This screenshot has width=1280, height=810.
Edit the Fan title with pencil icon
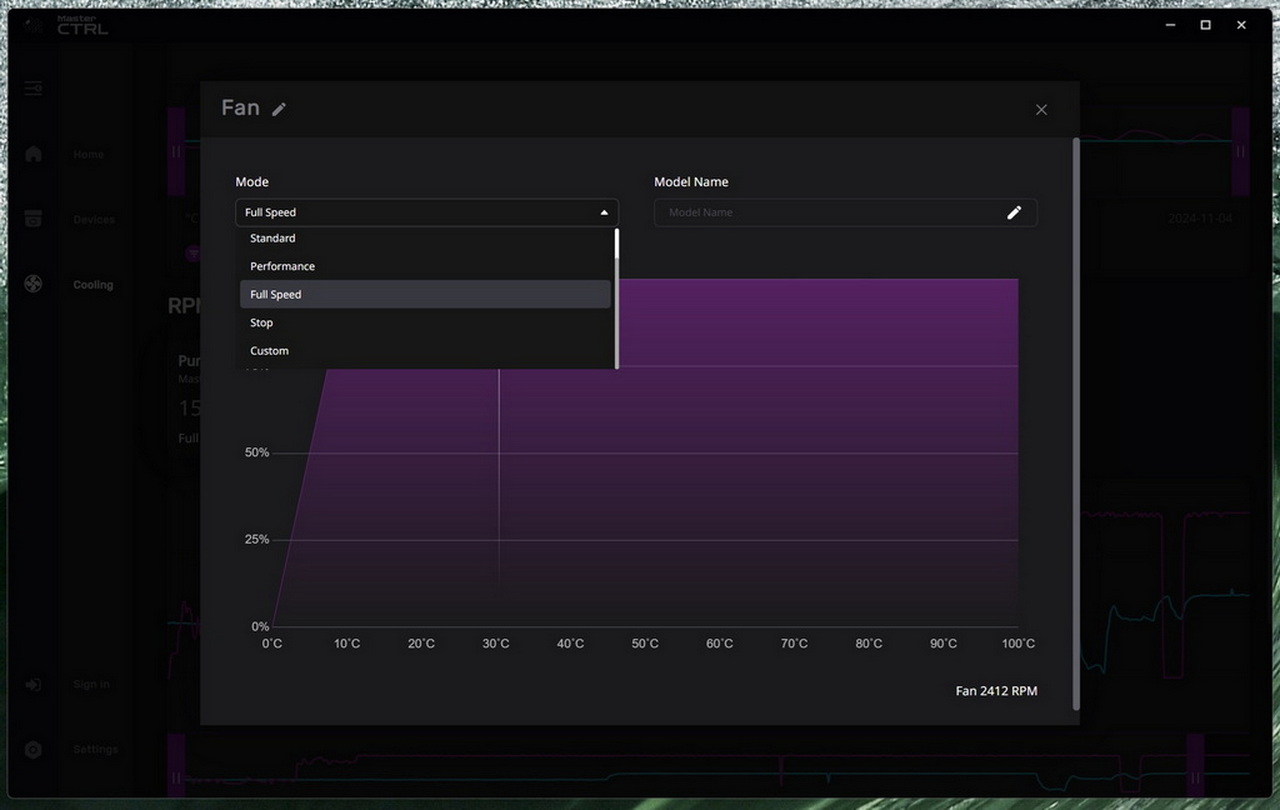tap(279, 109)
